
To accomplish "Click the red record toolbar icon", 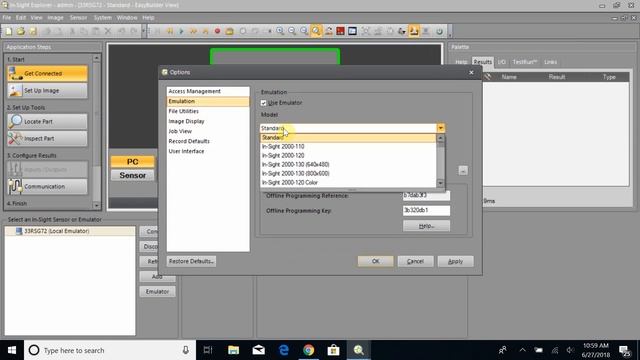I will tap(217, 31).
